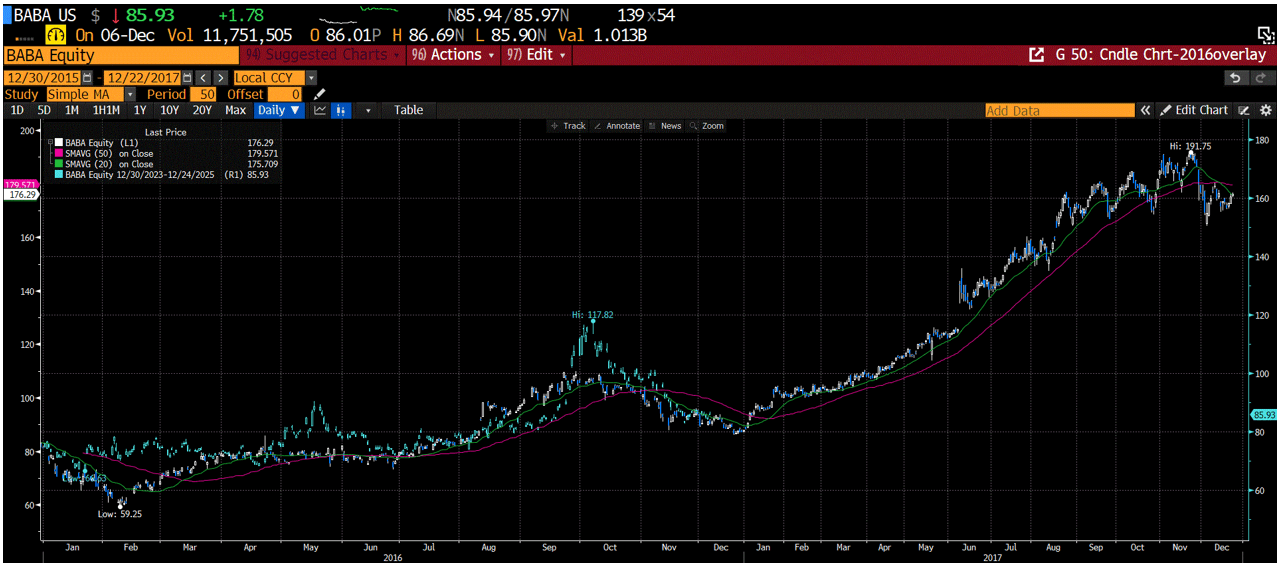Viewport: 1284px width, 569px height.
Task: Click the Table button
Action: pyautogui.click(x=408, y=110)
